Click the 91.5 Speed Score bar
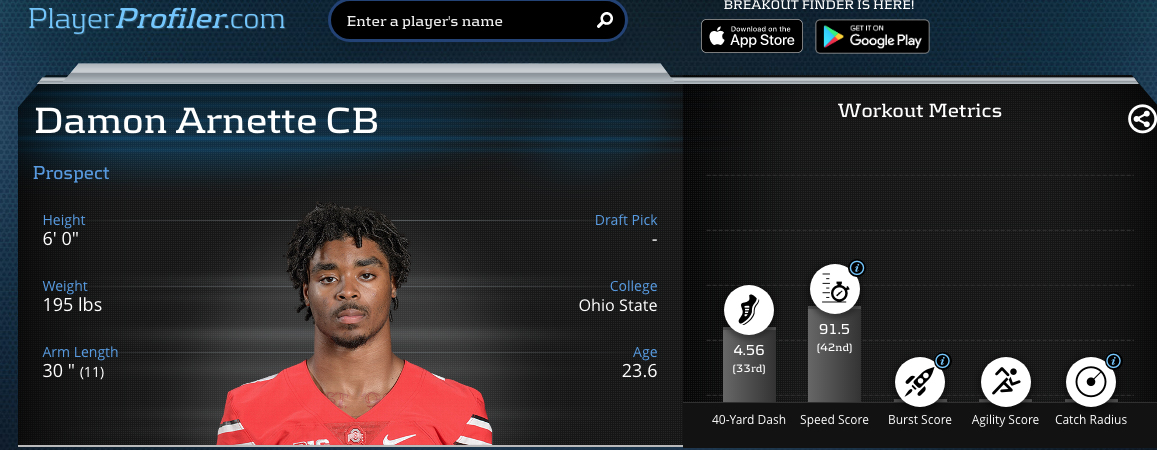The width and height of the screenshot is (1157, 450). pyautogui.click(x=835, y=354)
